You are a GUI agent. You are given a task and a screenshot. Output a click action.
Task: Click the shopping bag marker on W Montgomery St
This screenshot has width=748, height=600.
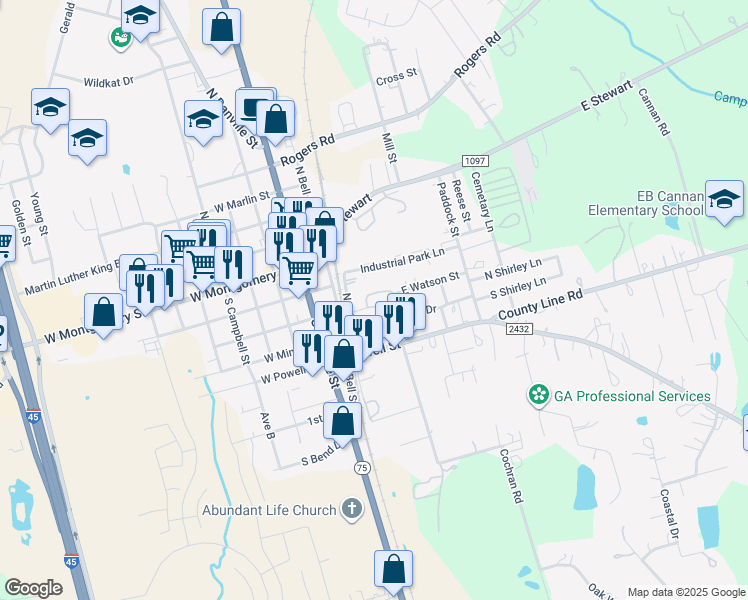coord(104,315)
